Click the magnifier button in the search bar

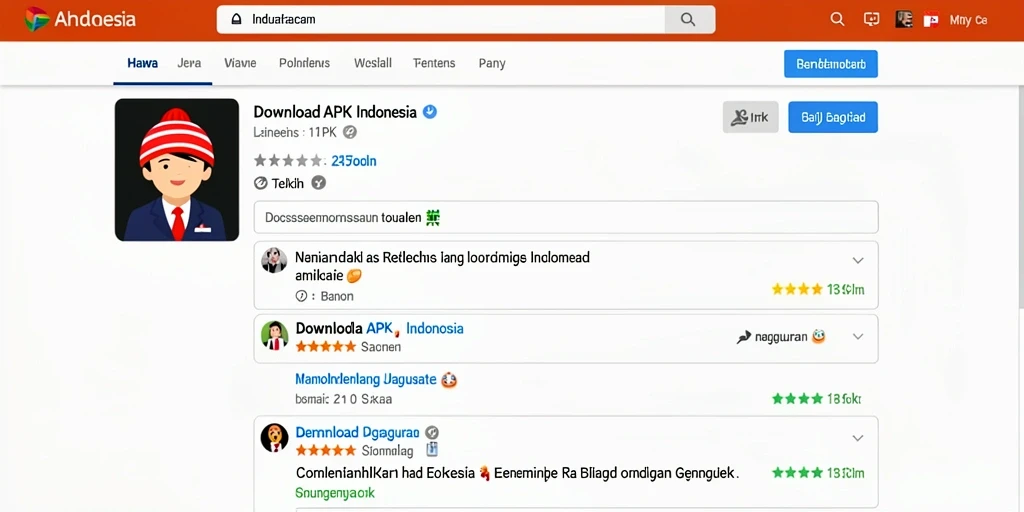pos(689,20)
